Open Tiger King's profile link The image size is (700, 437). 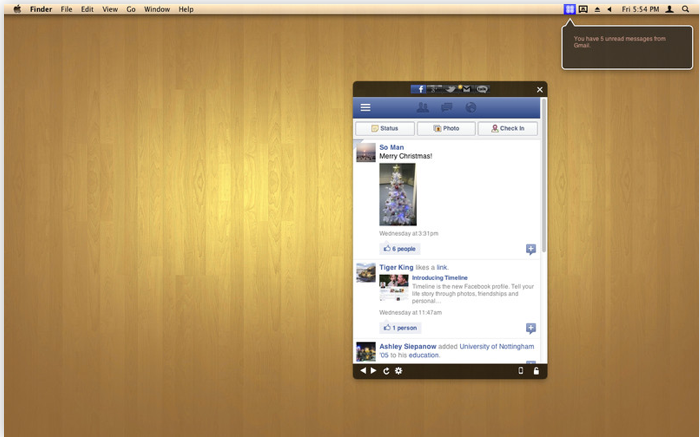(x=396, y=267)
